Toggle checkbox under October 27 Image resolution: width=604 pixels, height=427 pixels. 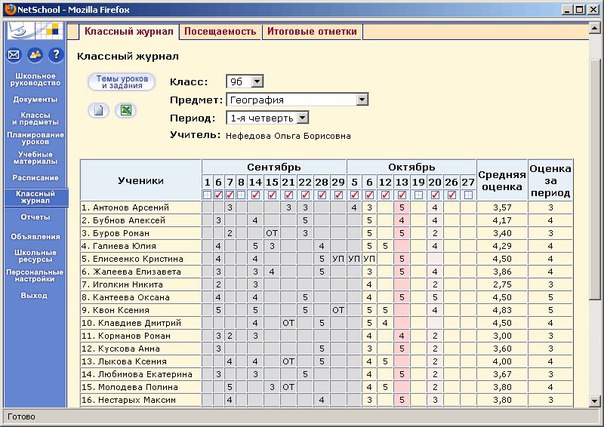tap(468, 195)
